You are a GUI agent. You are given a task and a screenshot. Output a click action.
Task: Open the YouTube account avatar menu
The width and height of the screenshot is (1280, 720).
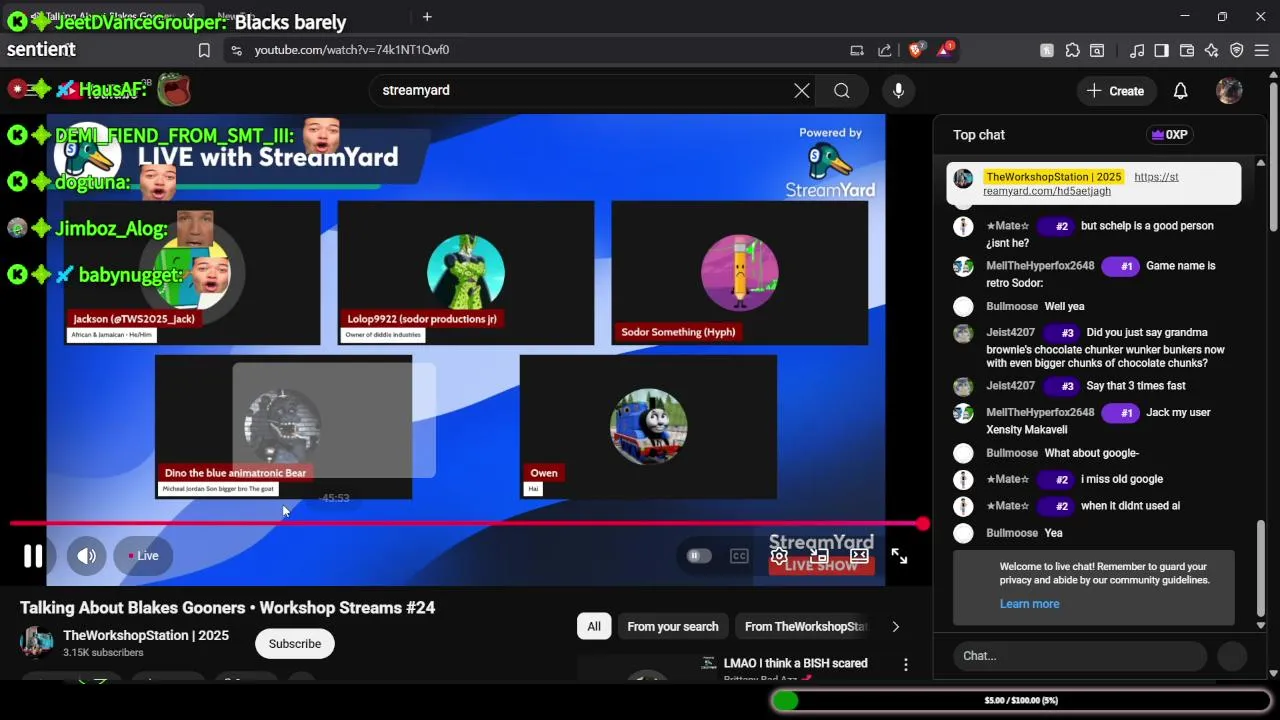tap(1229, 91)
